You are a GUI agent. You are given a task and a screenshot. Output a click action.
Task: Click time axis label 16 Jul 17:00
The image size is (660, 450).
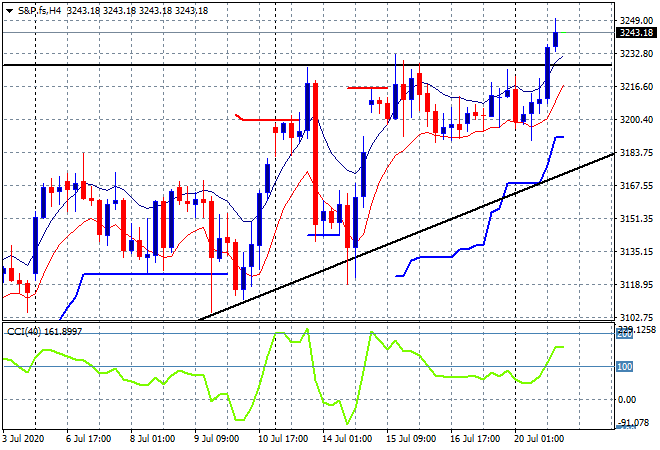coord(475,439)
